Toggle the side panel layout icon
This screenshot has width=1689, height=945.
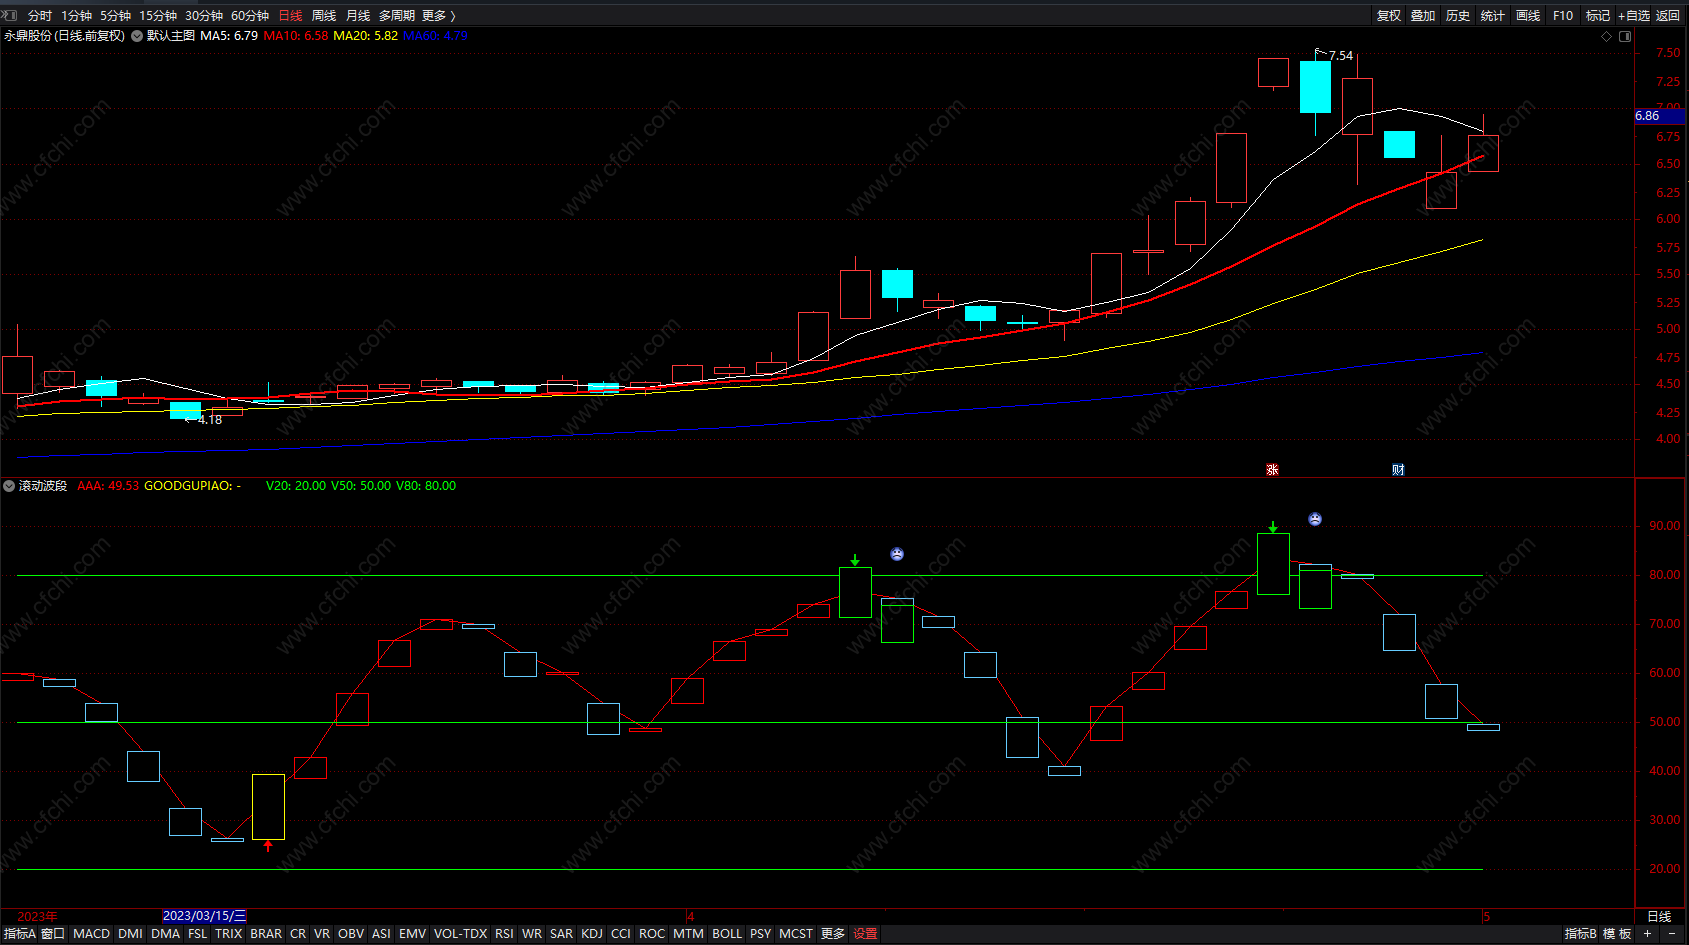(x=1625, y=36)
